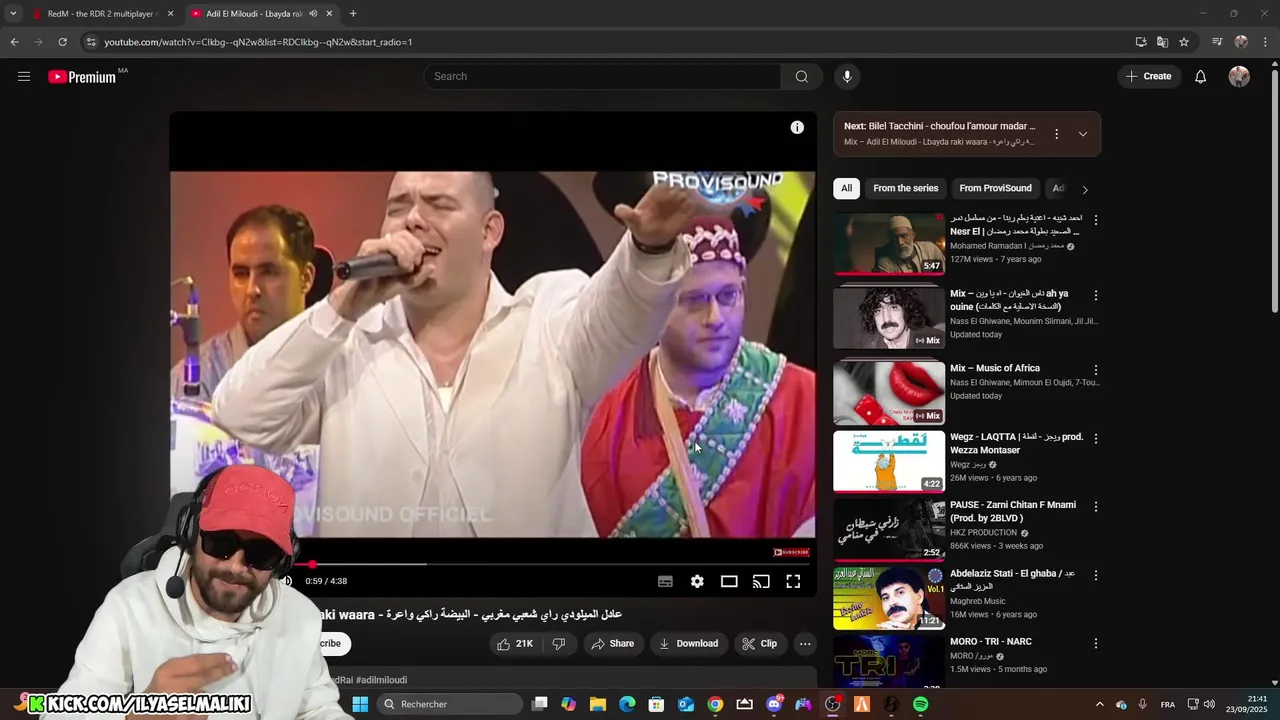This screenshot has height=720, width=1280.
Task: Go to YouTube Premium home logo
Action: click(x=82, y=77)
